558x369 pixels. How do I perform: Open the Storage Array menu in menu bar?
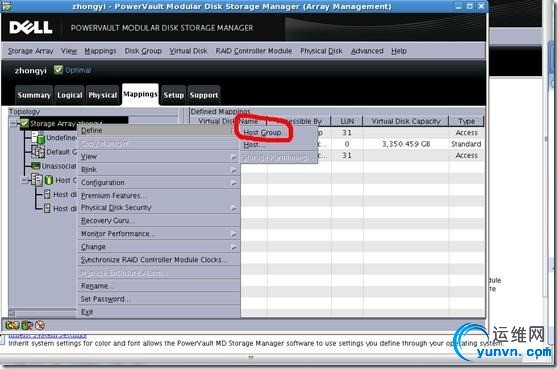[x=31, y=51]
